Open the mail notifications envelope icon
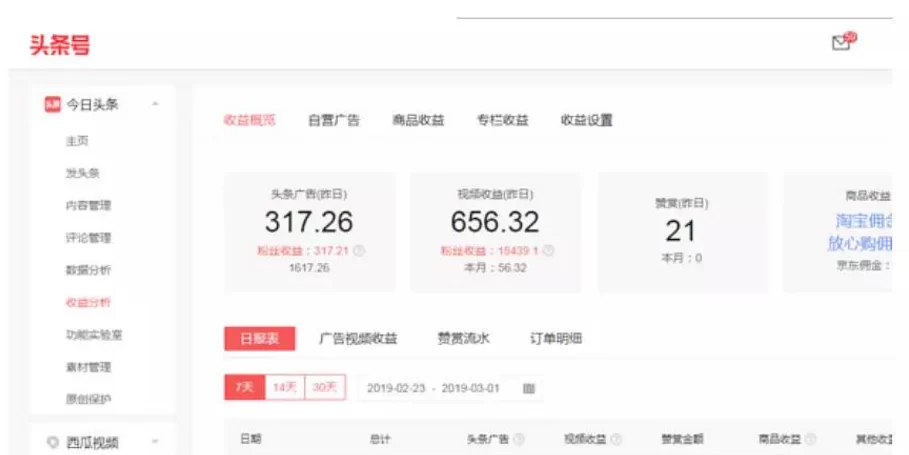Viewport: 909px width, 455px height. tap(841, 43)
